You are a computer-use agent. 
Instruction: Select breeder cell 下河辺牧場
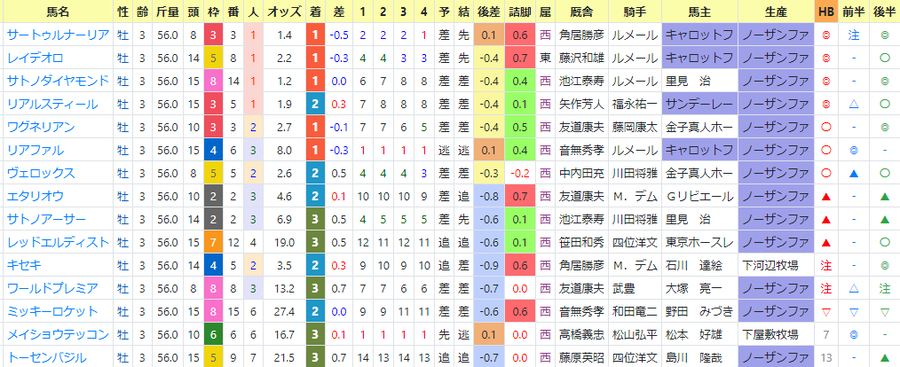coord(775,265)
